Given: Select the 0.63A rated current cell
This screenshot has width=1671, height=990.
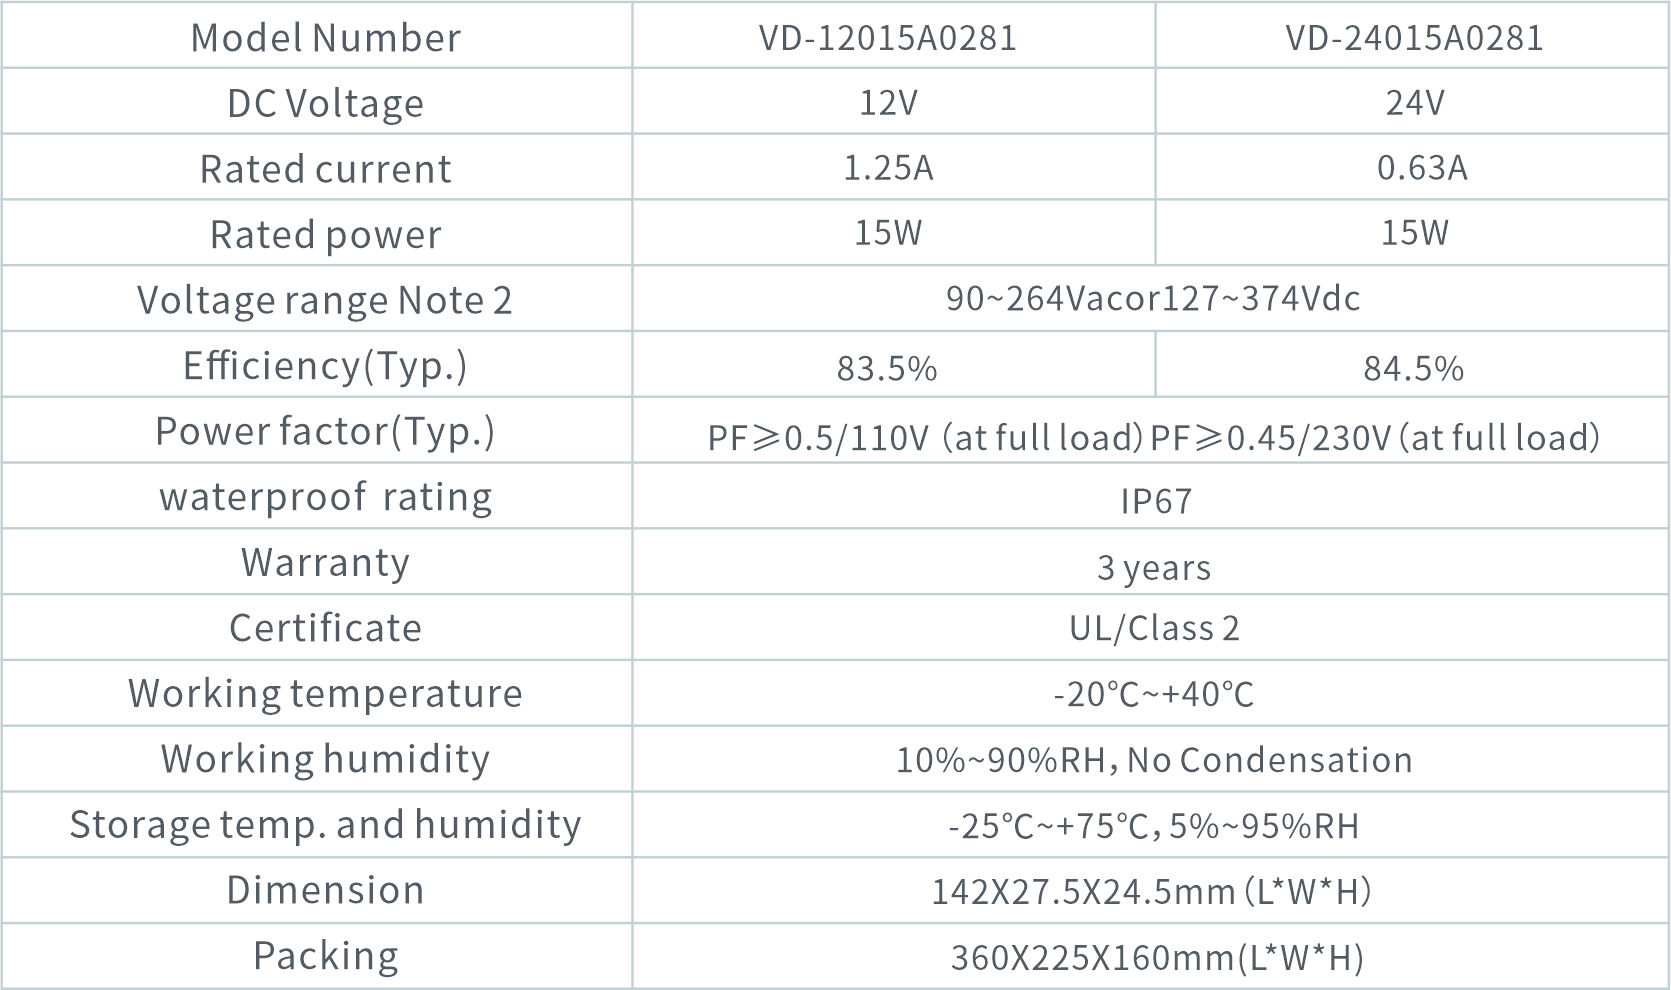Looking at the screenshot, I should pos(1421,168).
